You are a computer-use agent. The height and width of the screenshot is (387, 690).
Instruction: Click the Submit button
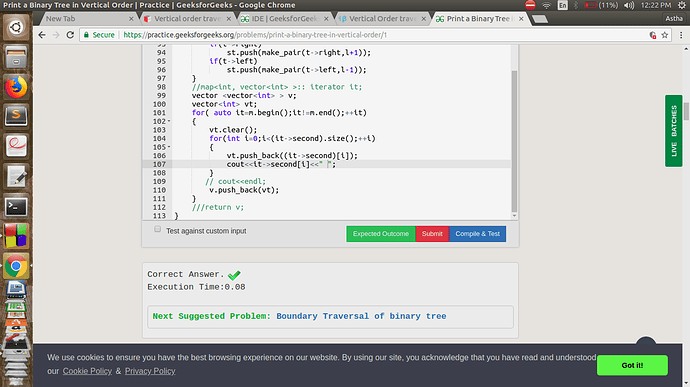pos(432,234)
